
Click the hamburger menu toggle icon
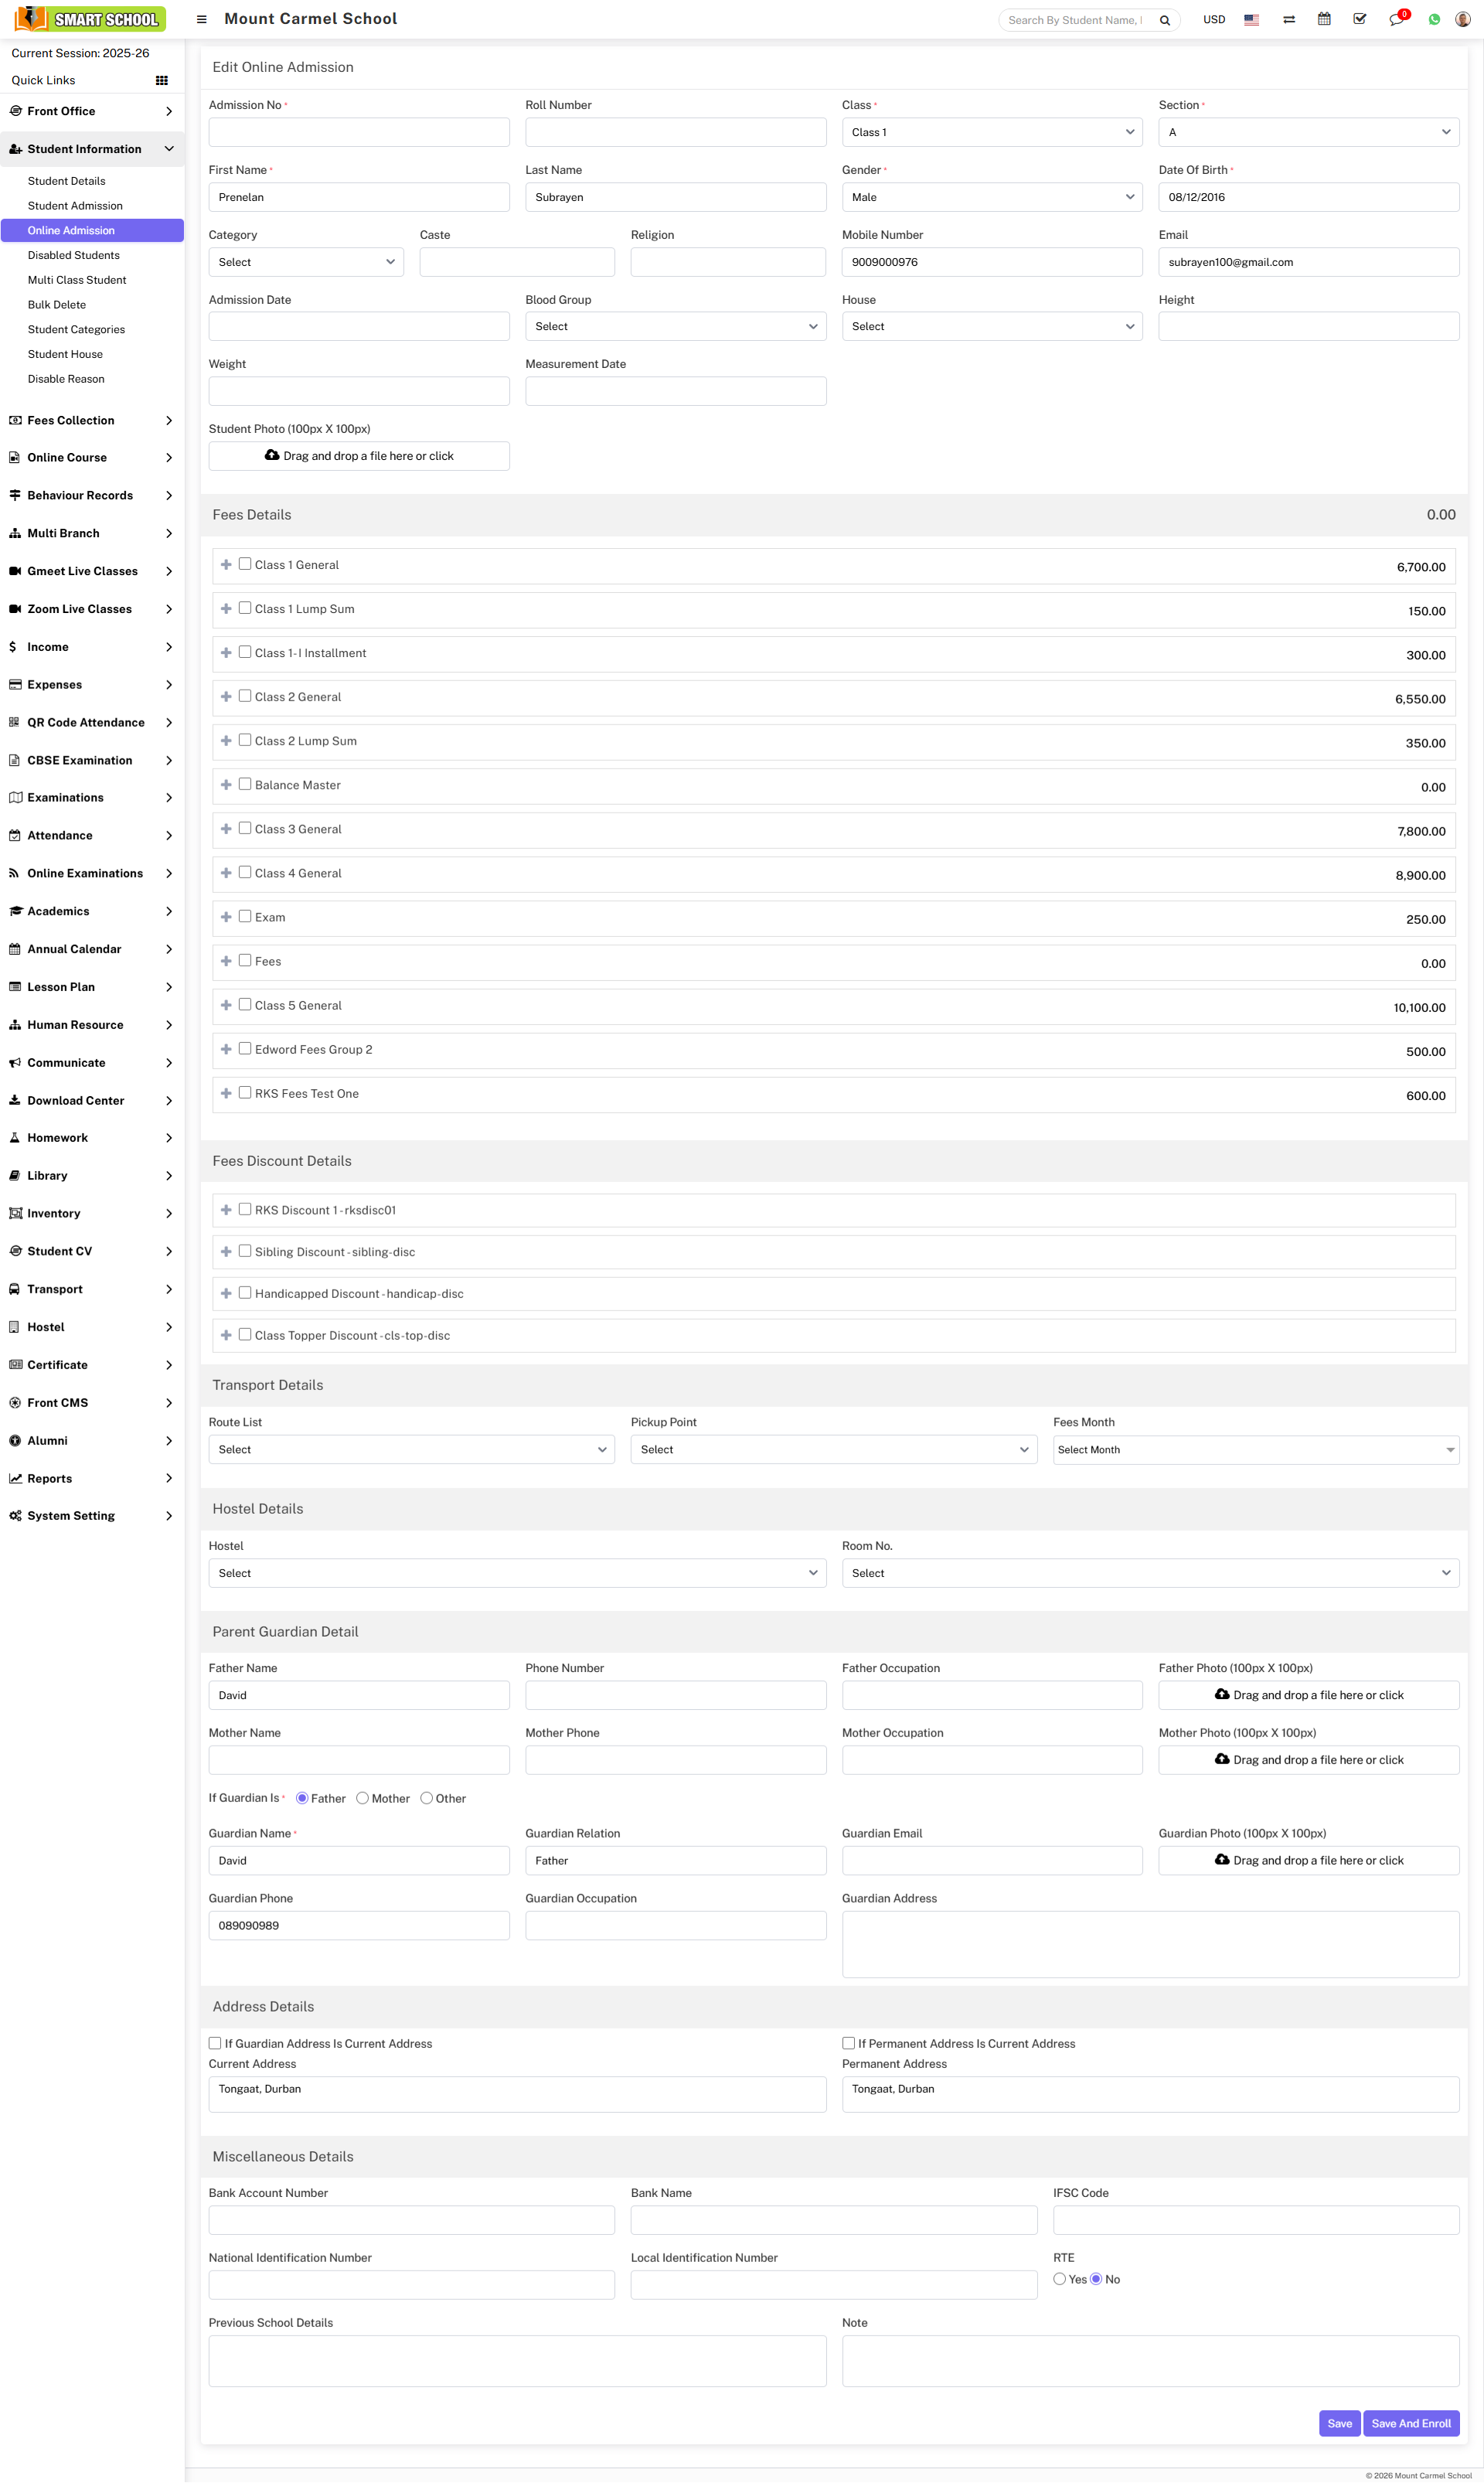tap(201, 19)
